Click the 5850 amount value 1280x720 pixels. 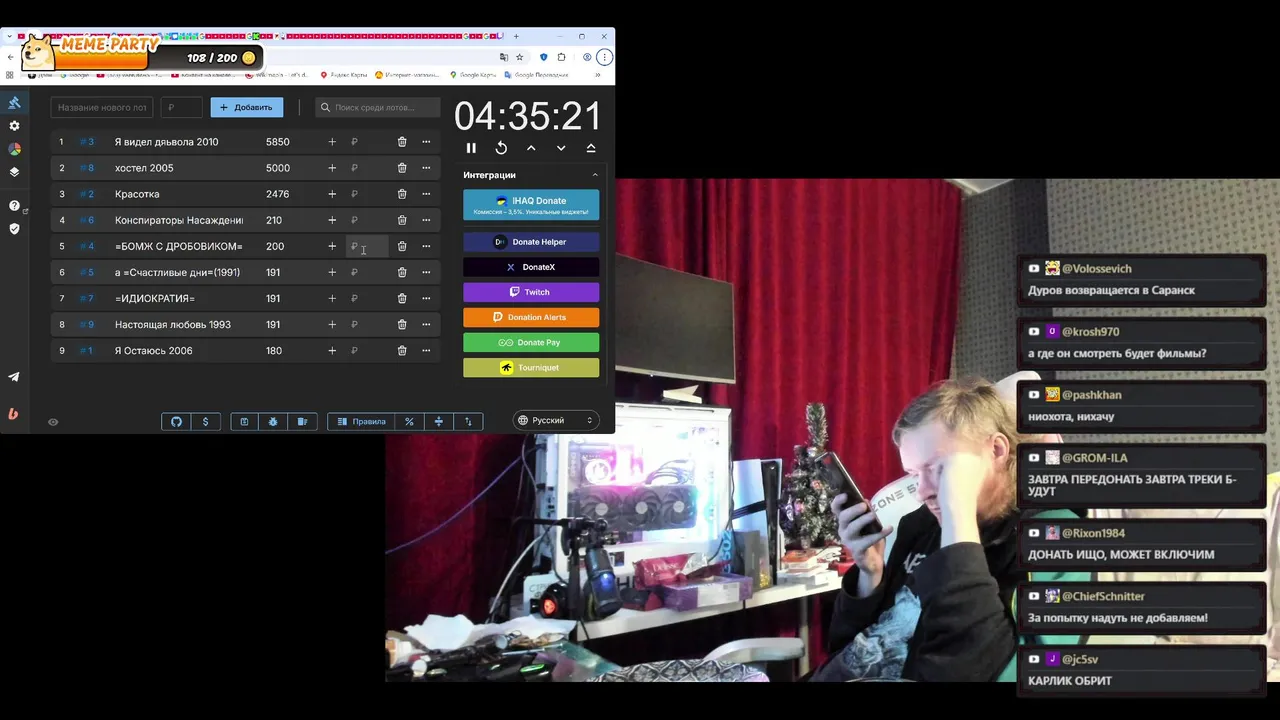click(x=278, y=142)
